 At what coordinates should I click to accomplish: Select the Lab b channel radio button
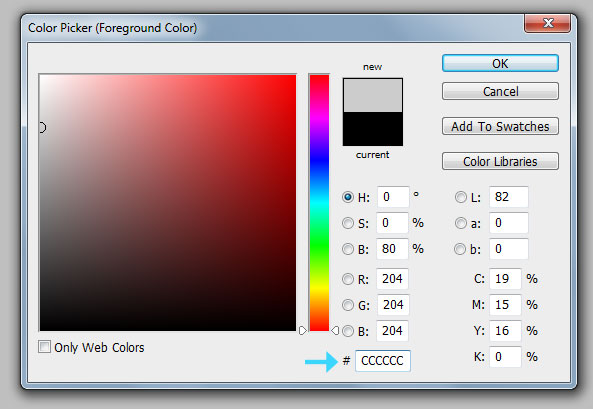460,249
